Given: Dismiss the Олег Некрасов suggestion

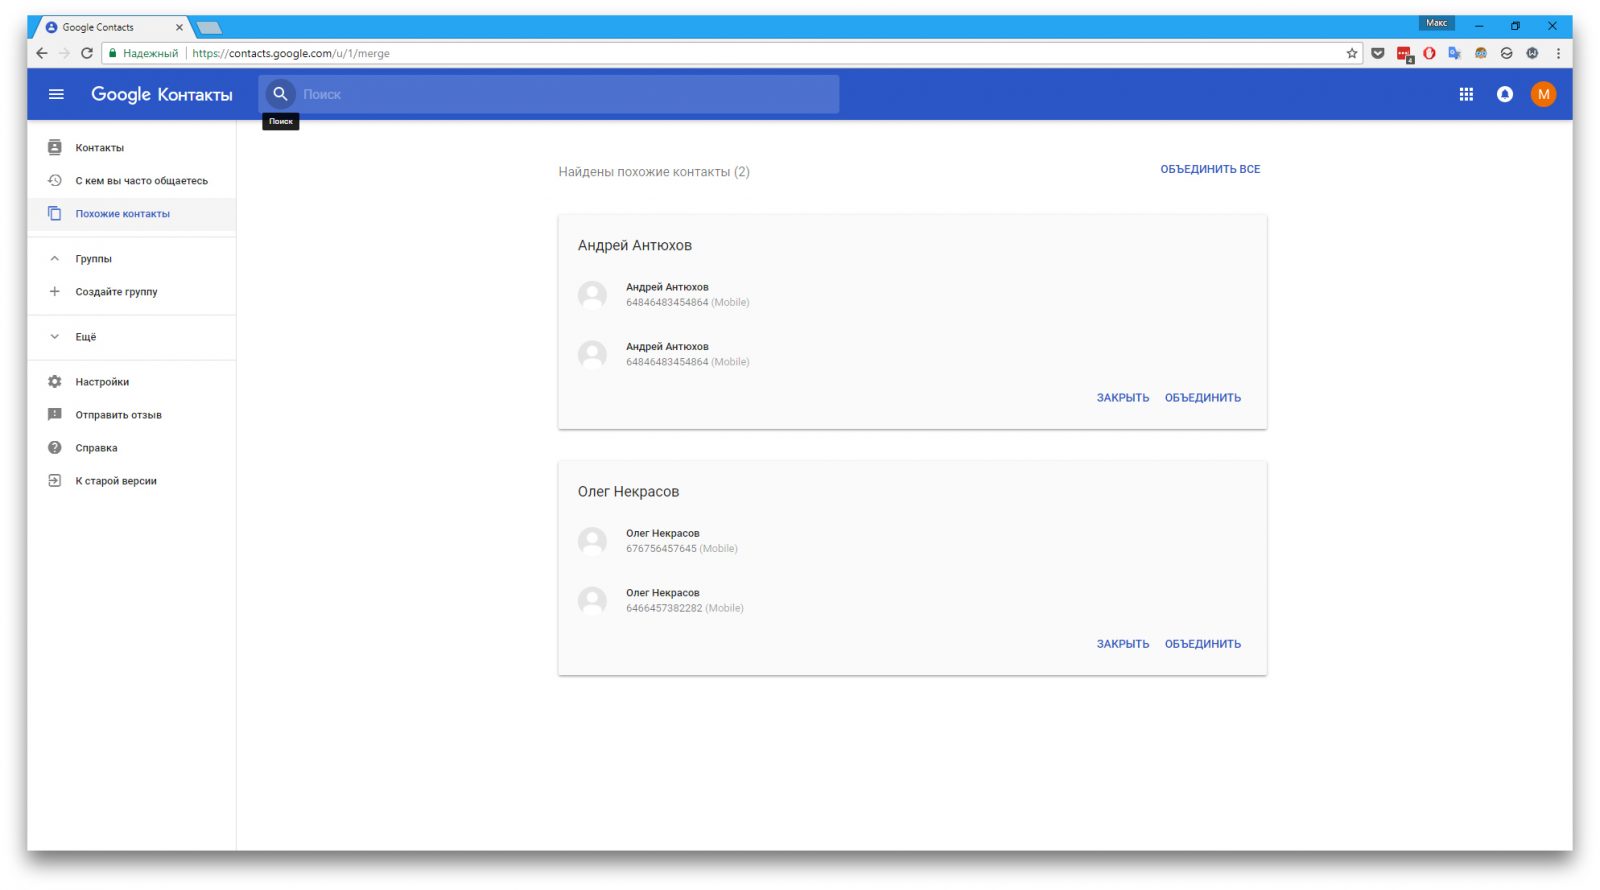Looking at the screenshot, I should (x=1122, y=644).
